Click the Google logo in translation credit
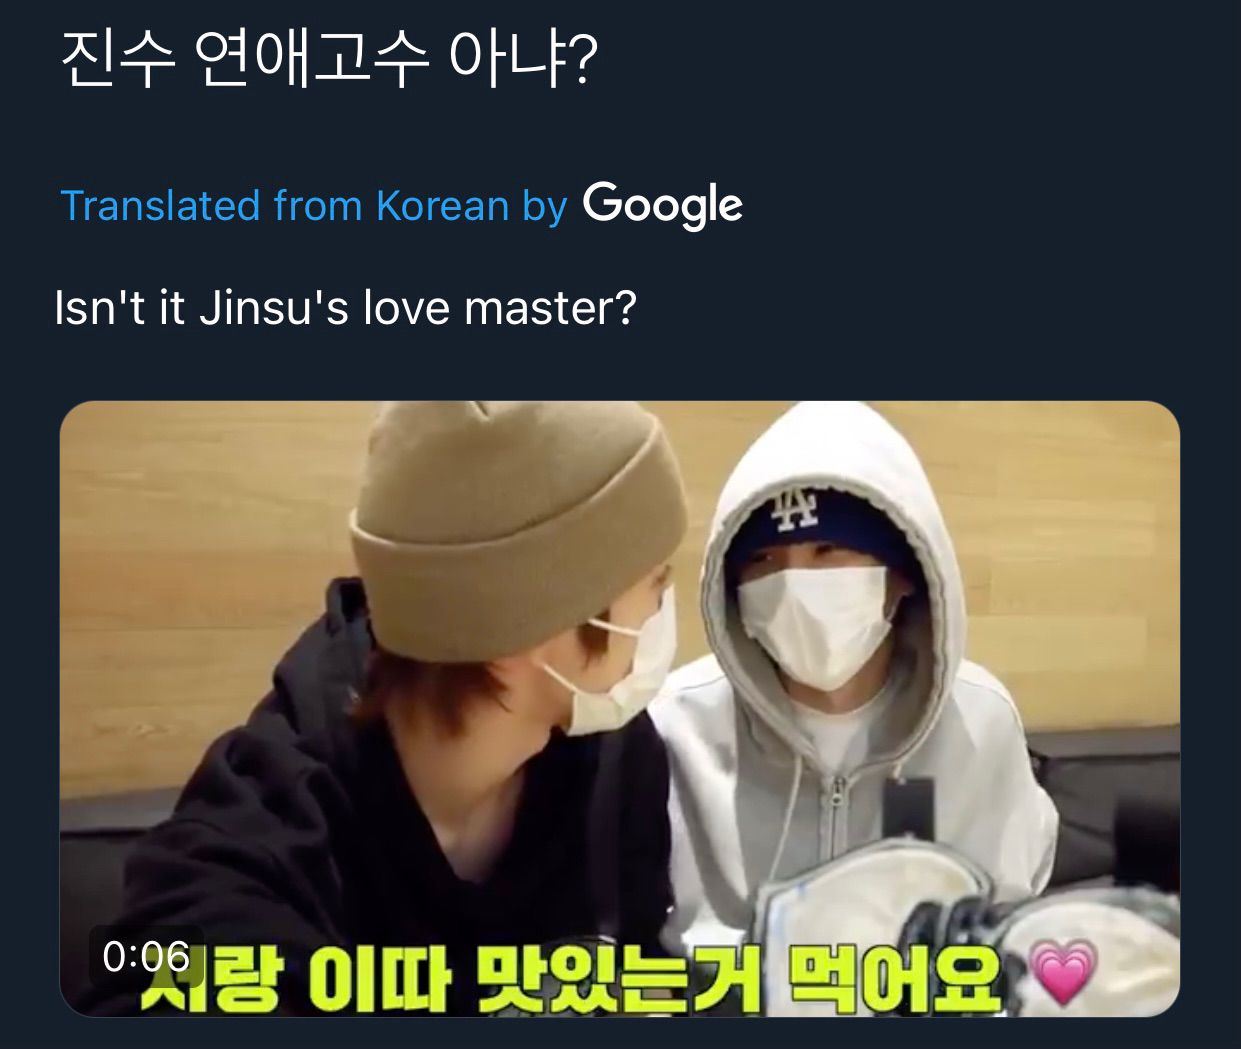Image resolution: width=1241 pixels, height=1049 pixels. pos(663,204)
